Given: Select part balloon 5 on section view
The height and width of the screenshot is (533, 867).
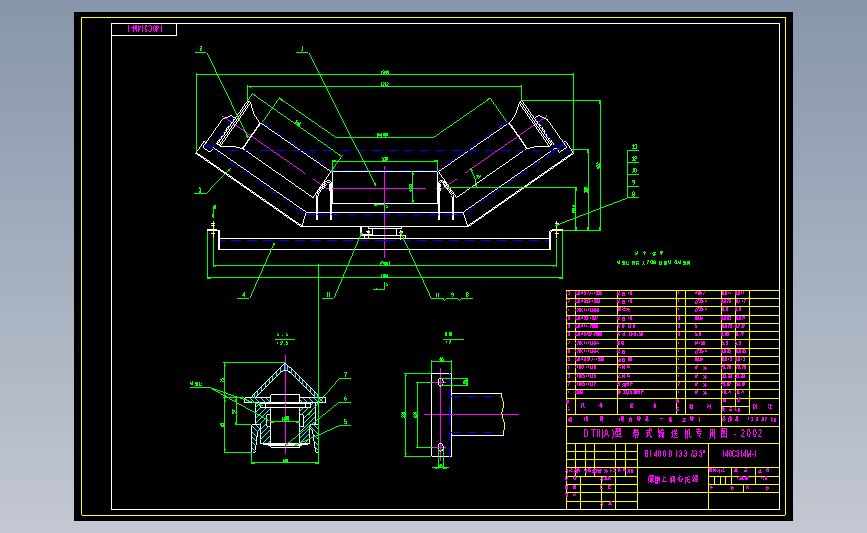Looking at the screenshot, I should click(346, 422).
